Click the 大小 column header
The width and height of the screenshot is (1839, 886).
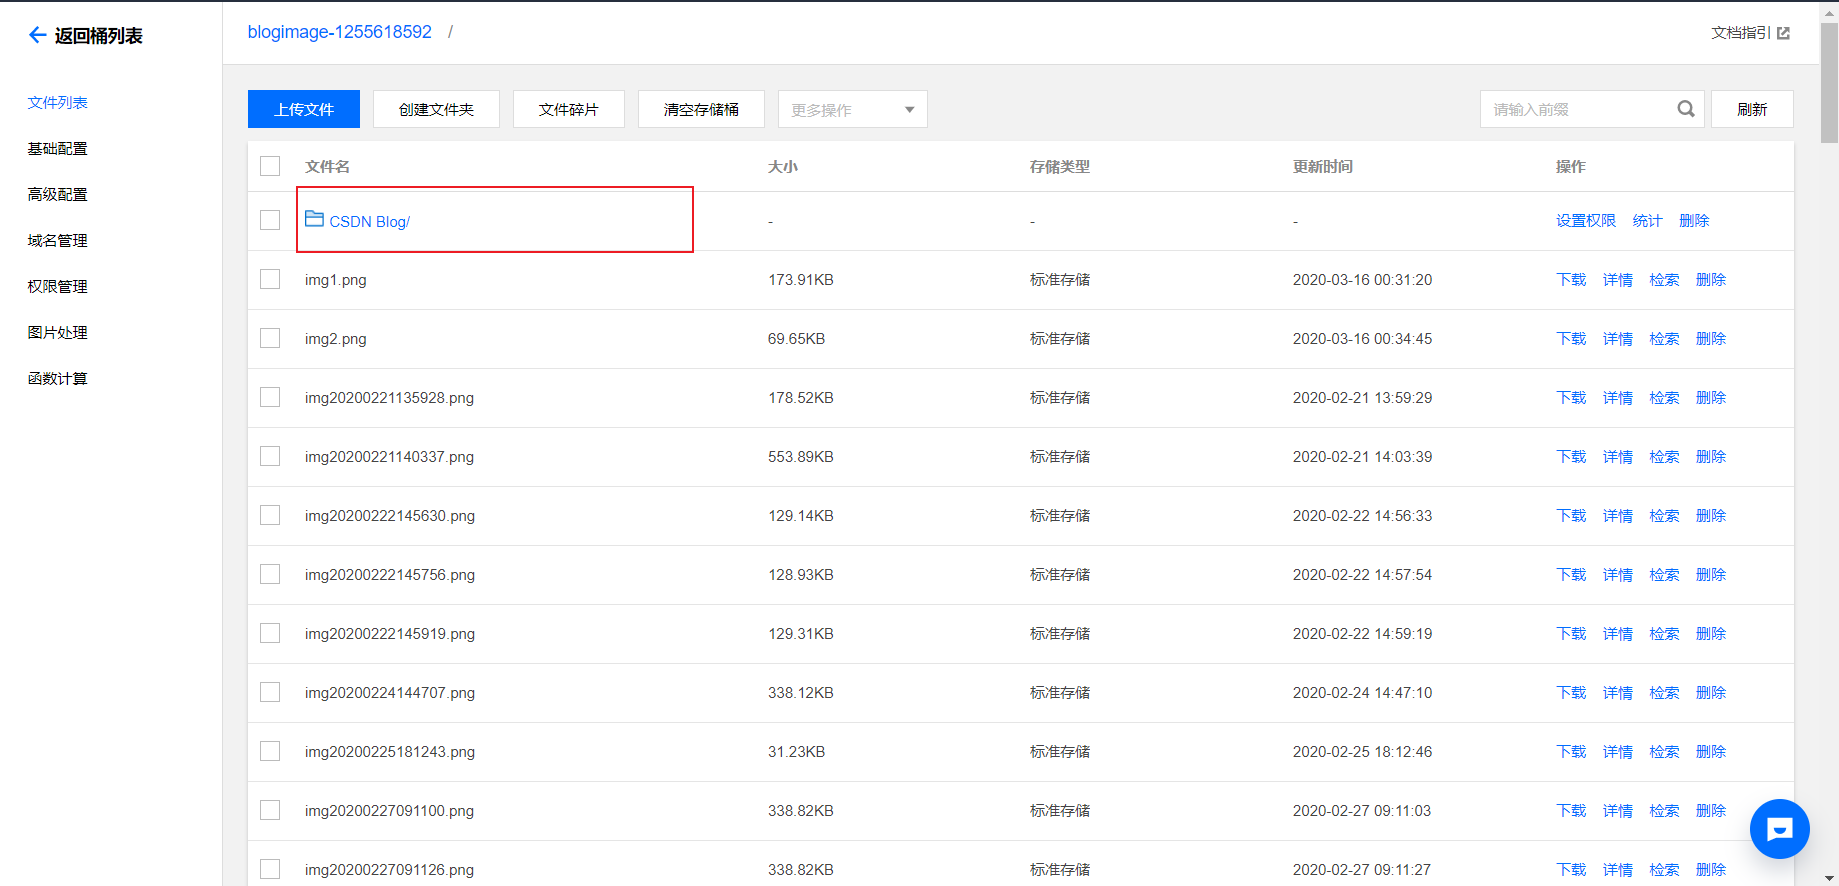click(783, 166)
